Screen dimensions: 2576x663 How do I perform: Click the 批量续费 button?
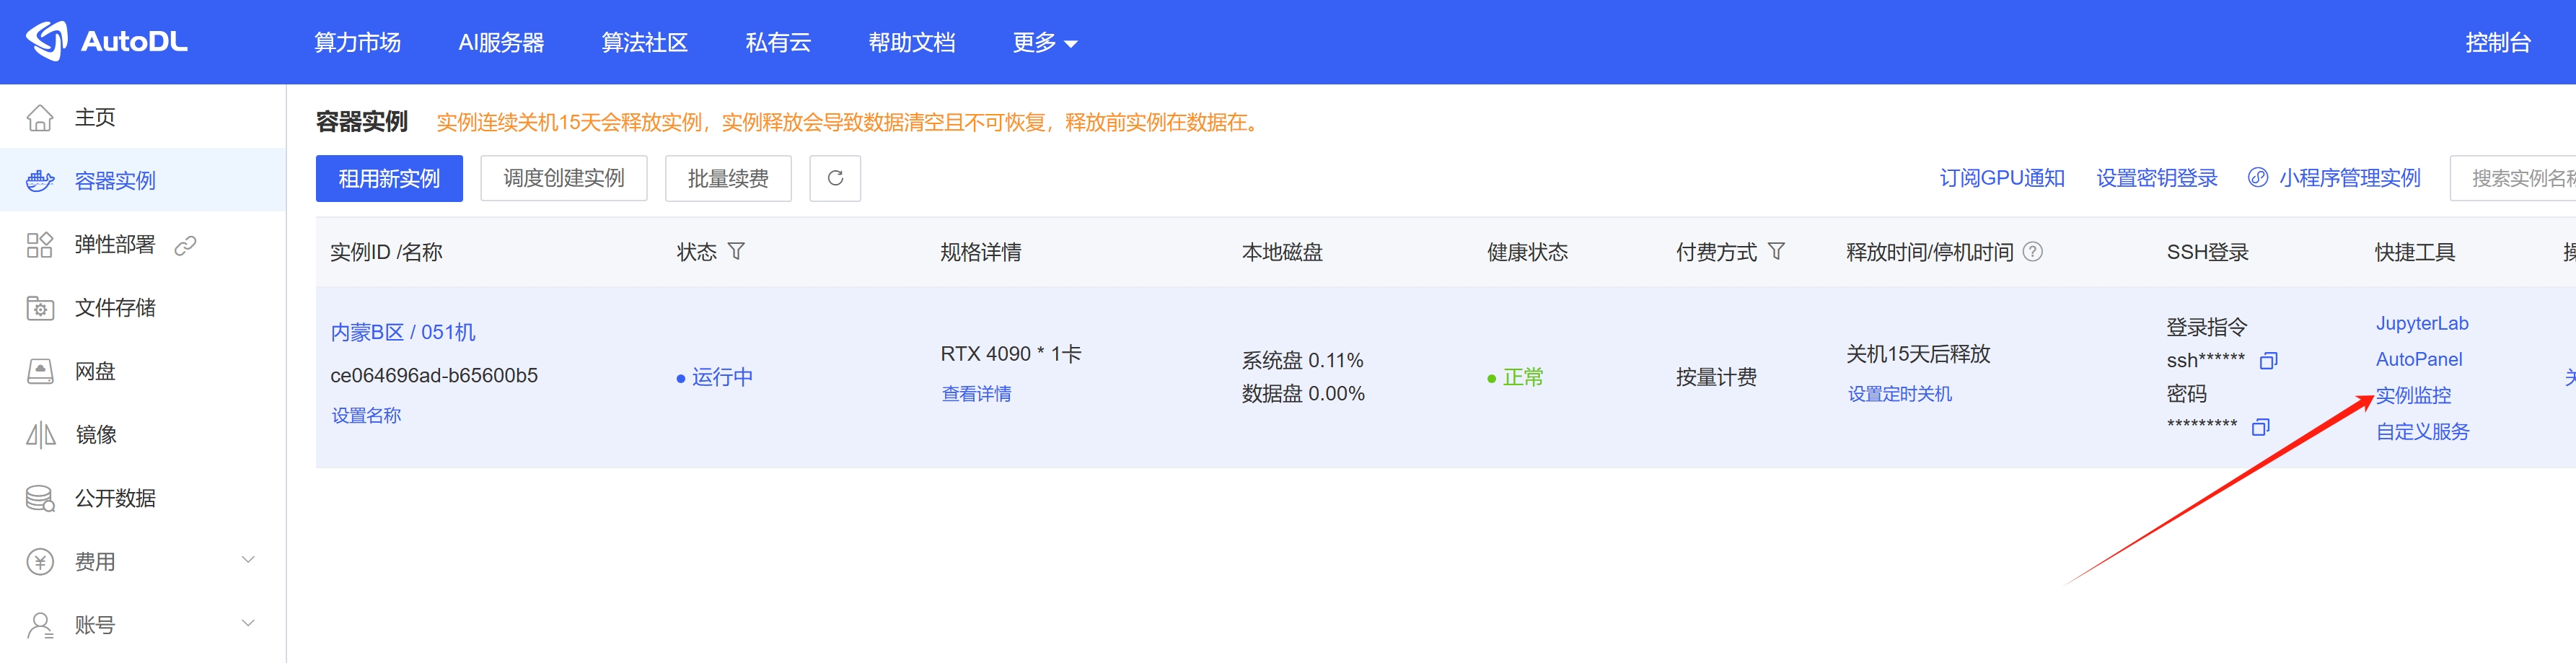pyautogui.click(x=727, y=178)
